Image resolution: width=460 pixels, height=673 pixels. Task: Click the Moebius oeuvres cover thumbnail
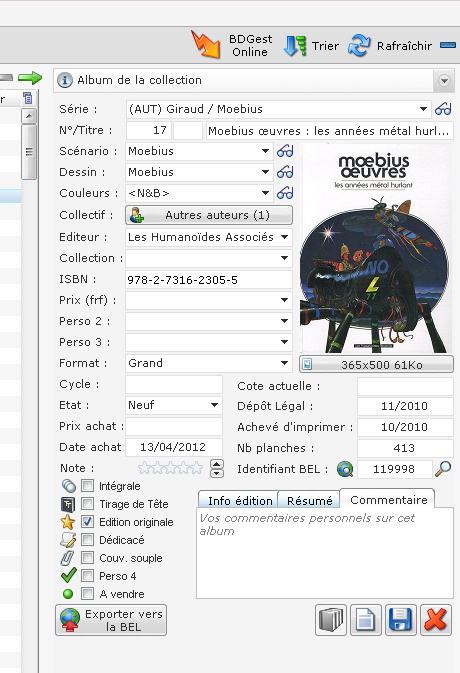click(376, 249)
